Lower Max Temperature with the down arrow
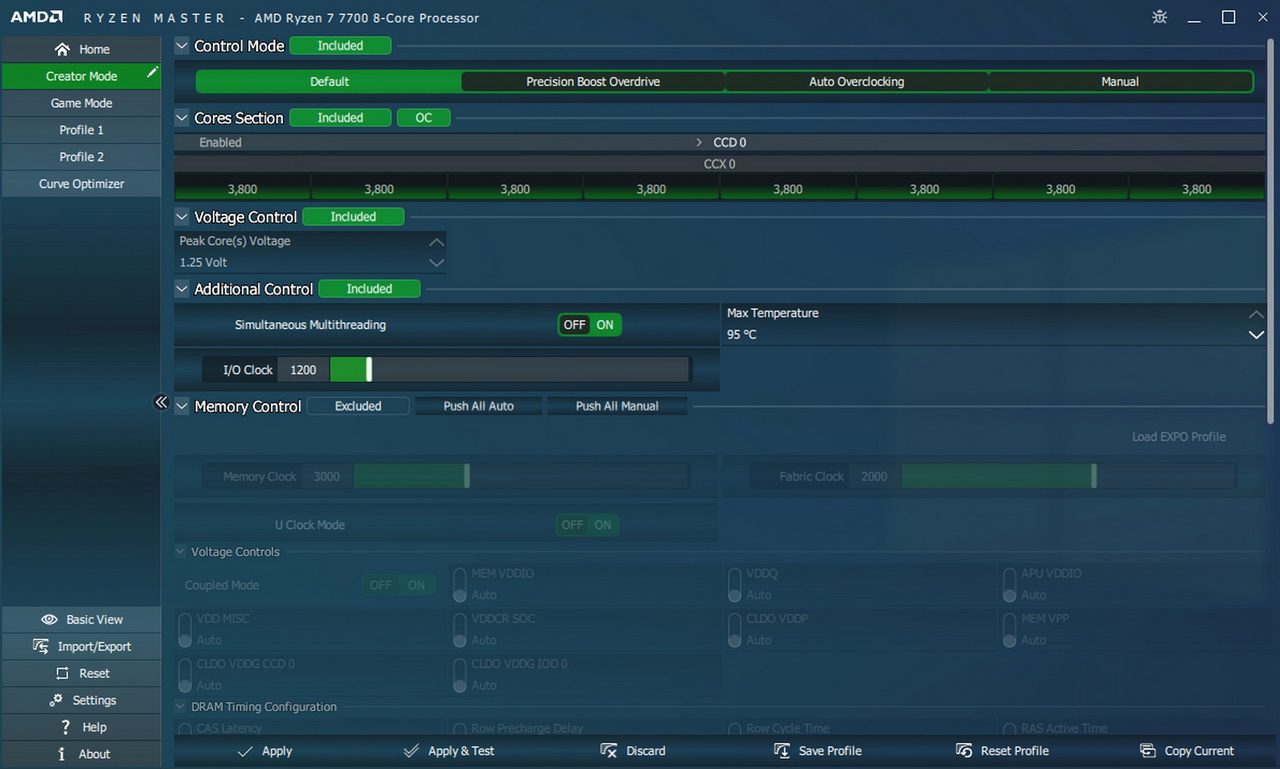 pos(1257,335)
